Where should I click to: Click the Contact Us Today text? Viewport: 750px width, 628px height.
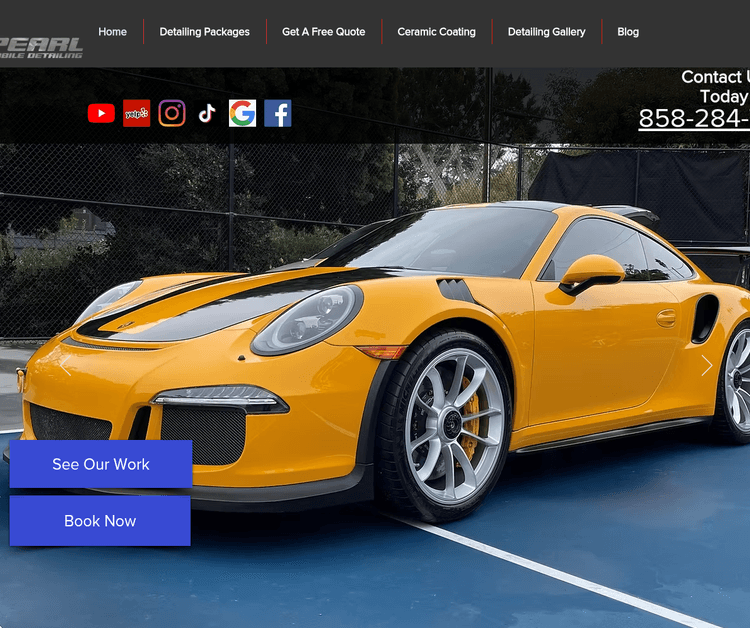715,87
